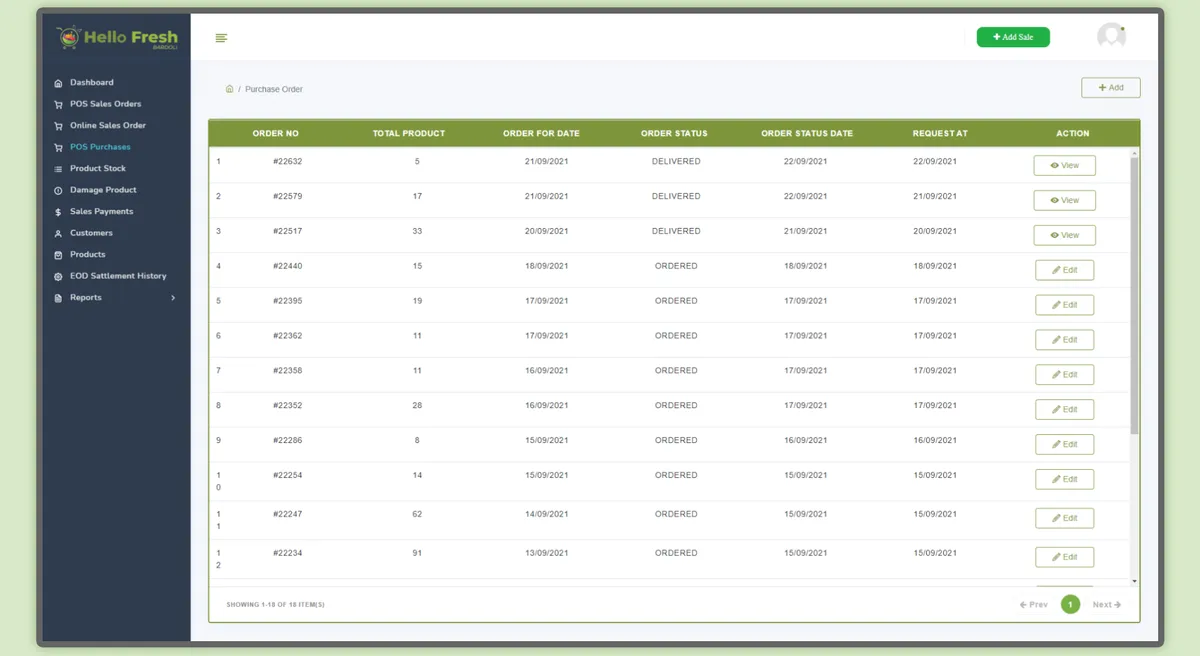Click the home icon in breadcrumb
Viewport: 1200px width, 656px height.
point(229,89)
